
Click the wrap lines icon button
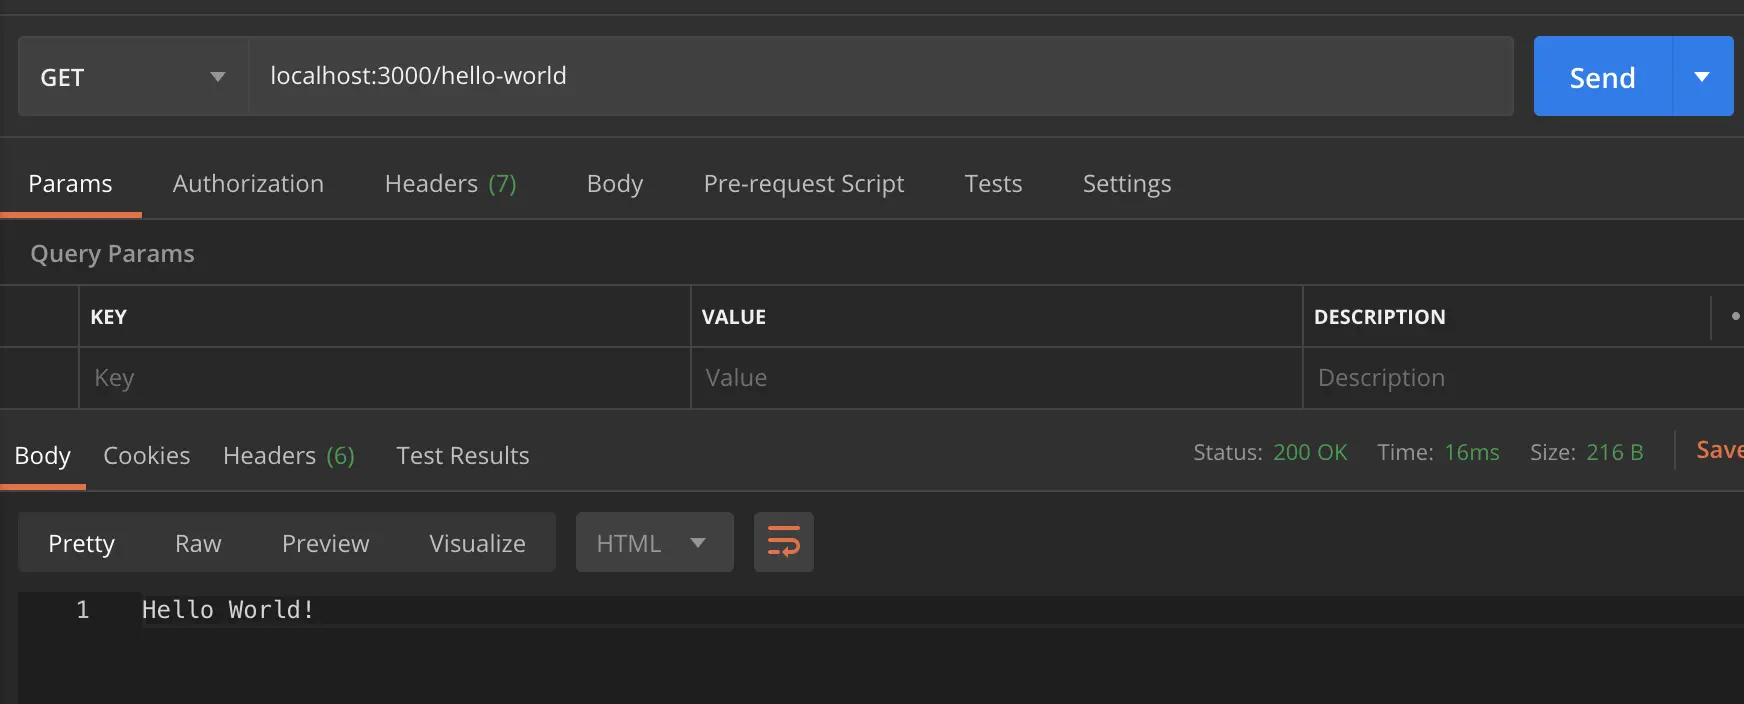(783, 542)
